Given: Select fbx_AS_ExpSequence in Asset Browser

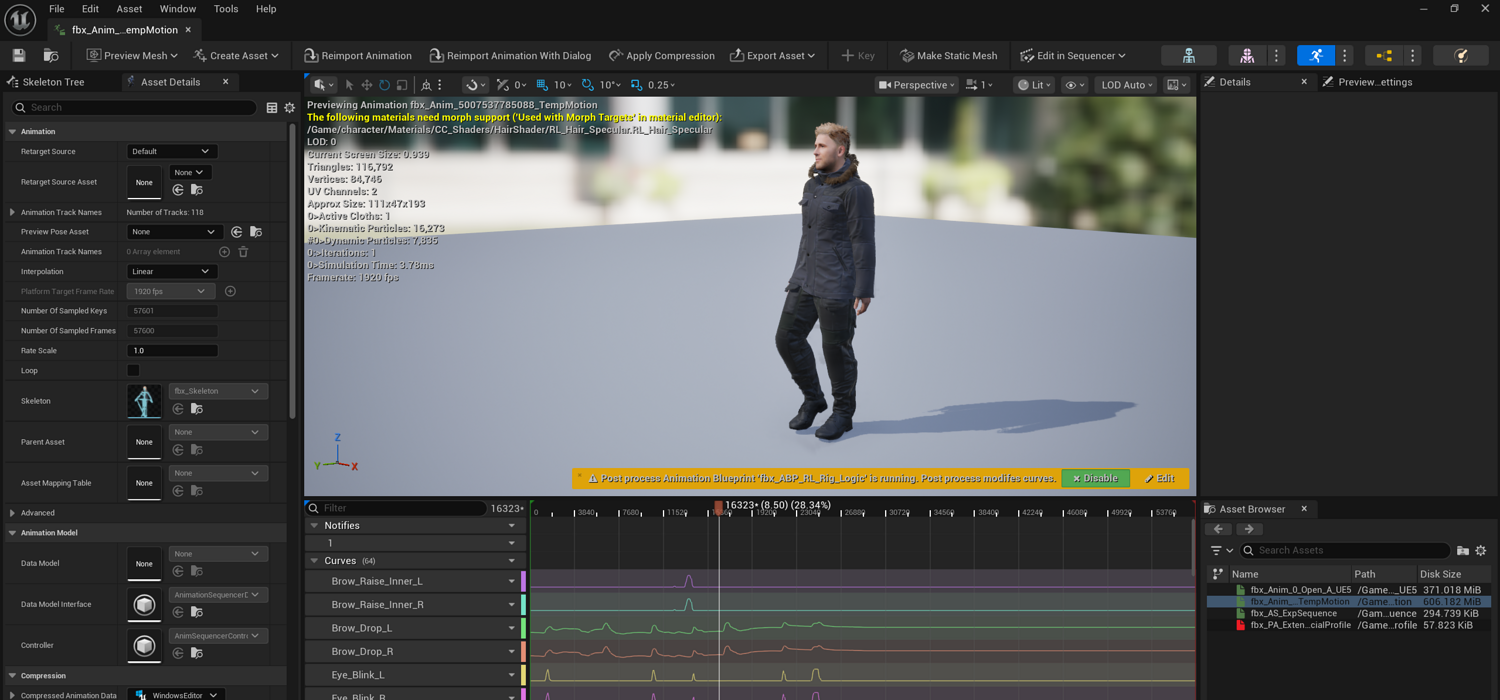Looking at the screenshot, I should pyautogui.click(x=1292, y=613).
